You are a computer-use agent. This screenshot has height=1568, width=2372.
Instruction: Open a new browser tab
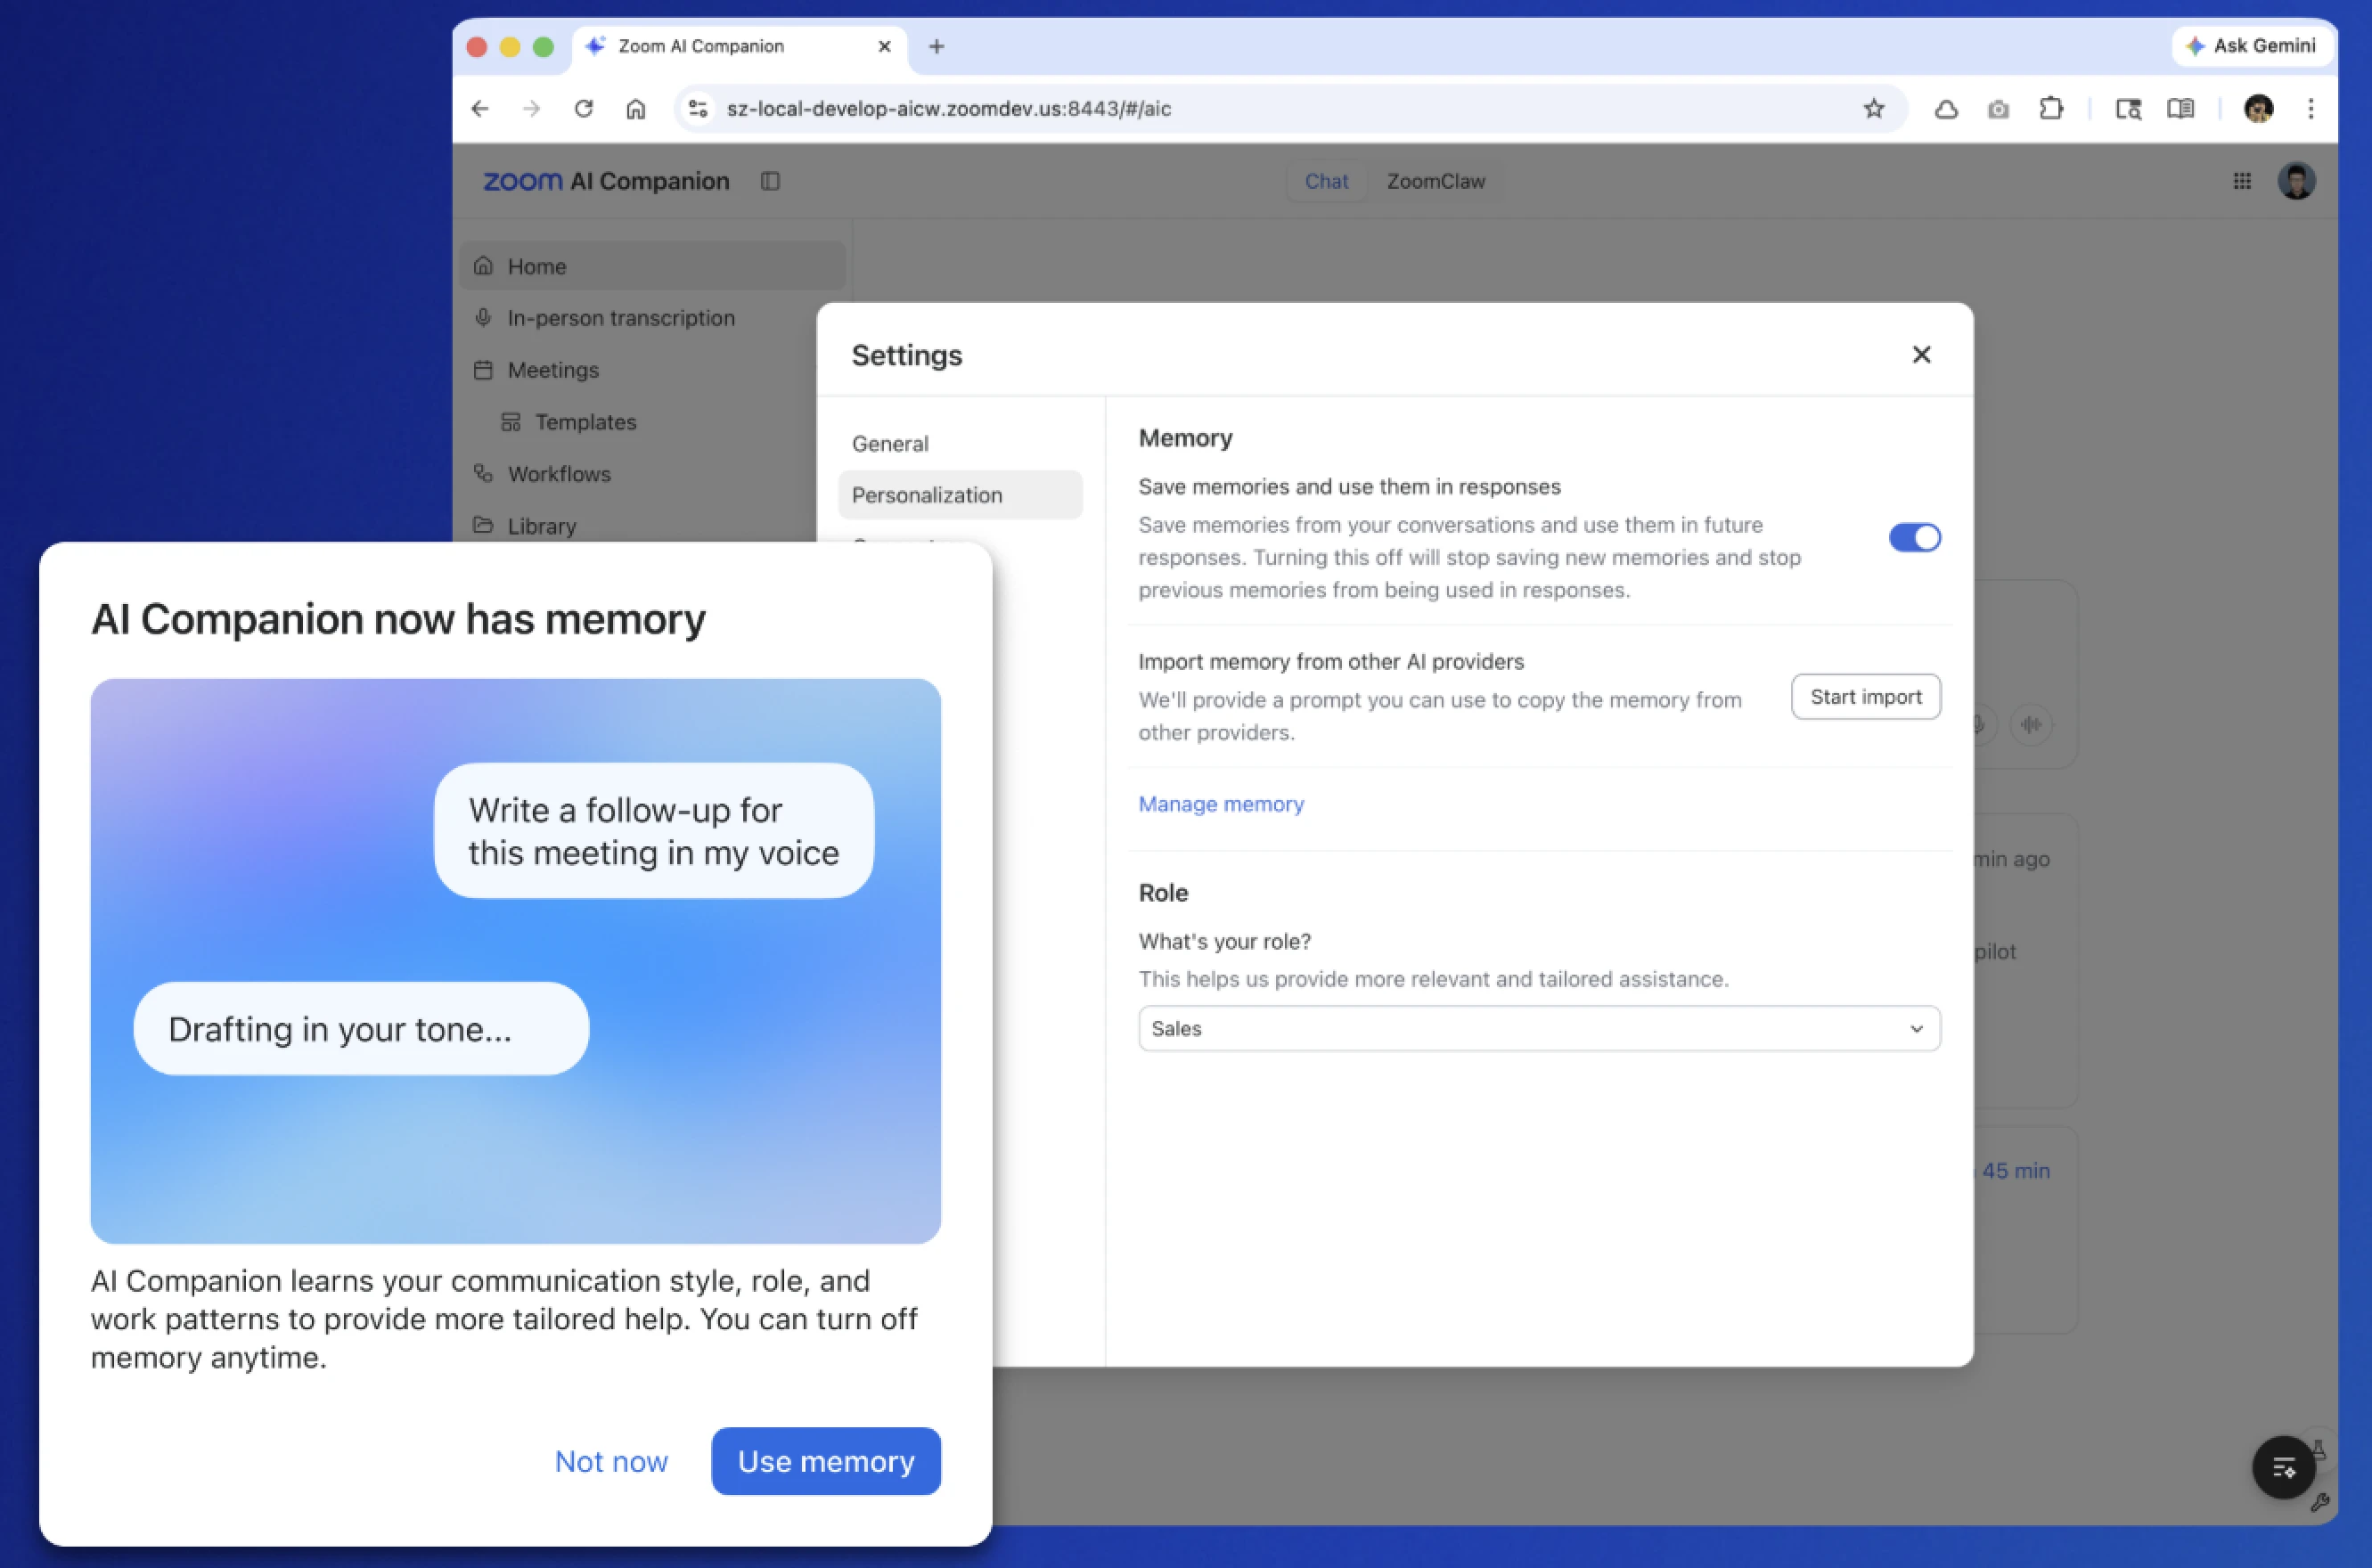936,46
